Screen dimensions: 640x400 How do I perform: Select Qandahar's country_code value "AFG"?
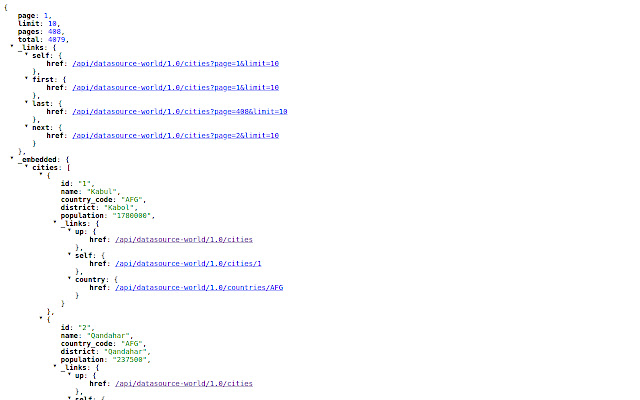pyautogui.click(x=132, y=344)
